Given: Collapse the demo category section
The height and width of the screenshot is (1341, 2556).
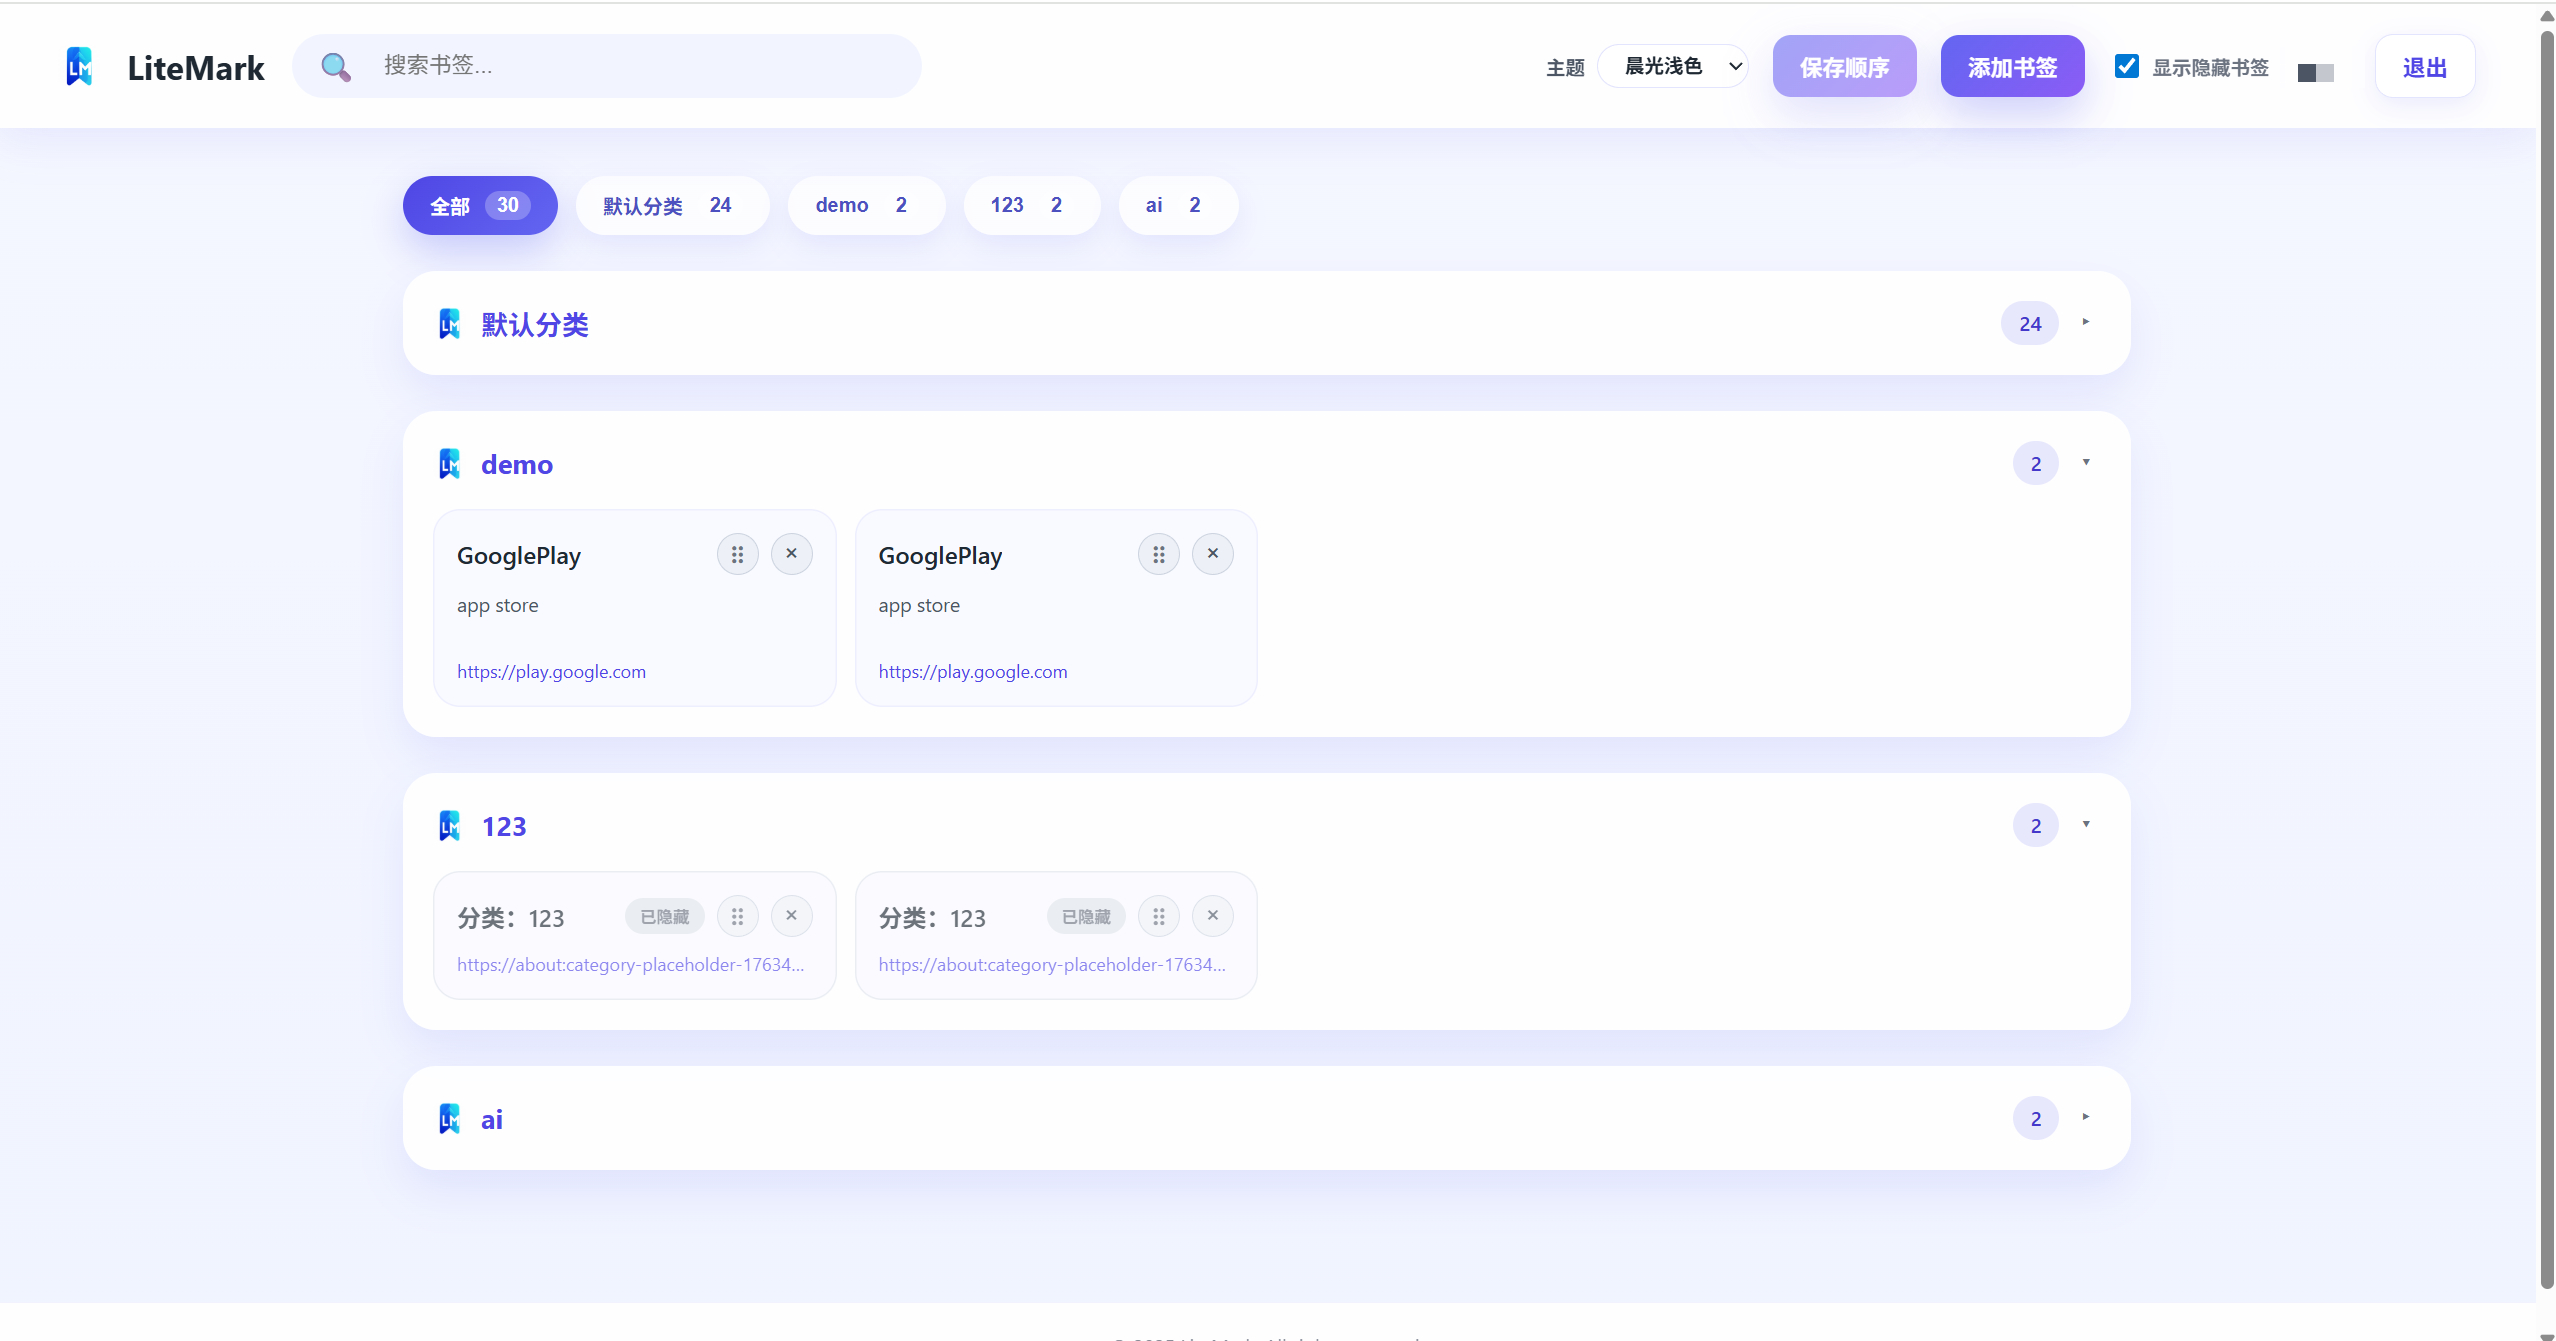Looking at the screenshot, I should pos(2087,463).
